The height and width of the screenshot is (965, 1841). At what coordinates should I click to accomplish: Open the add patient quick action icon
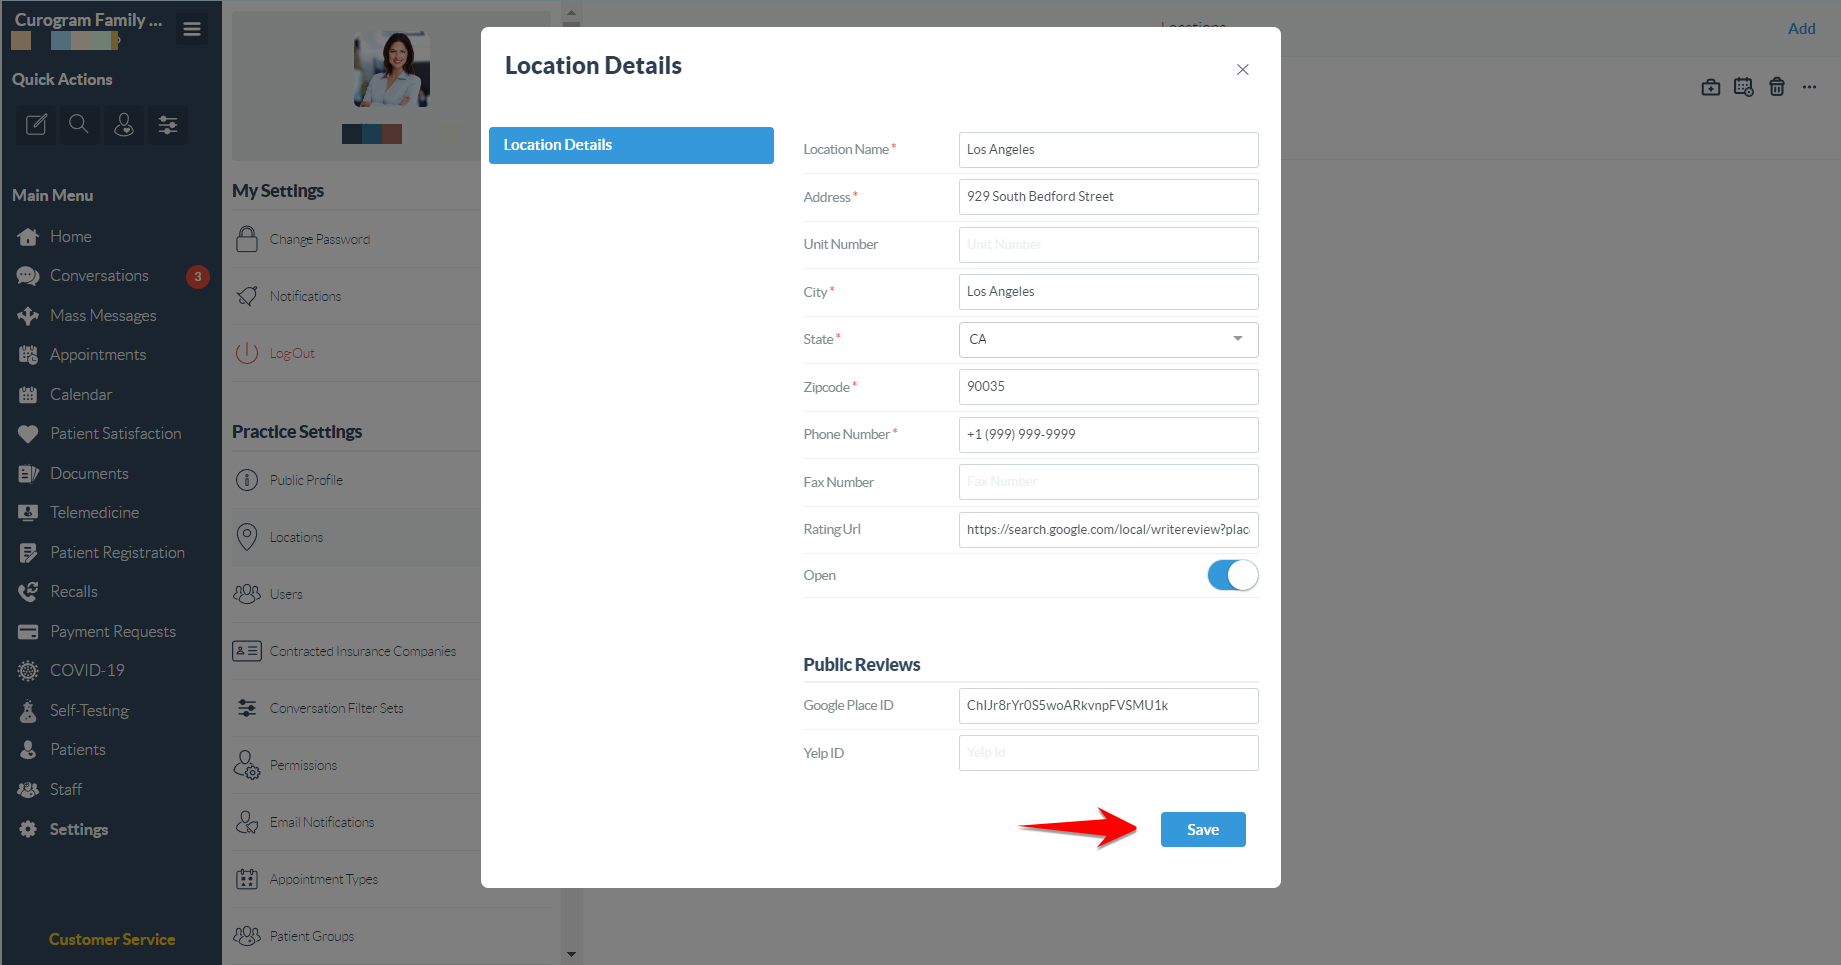(x=124, y=125)
